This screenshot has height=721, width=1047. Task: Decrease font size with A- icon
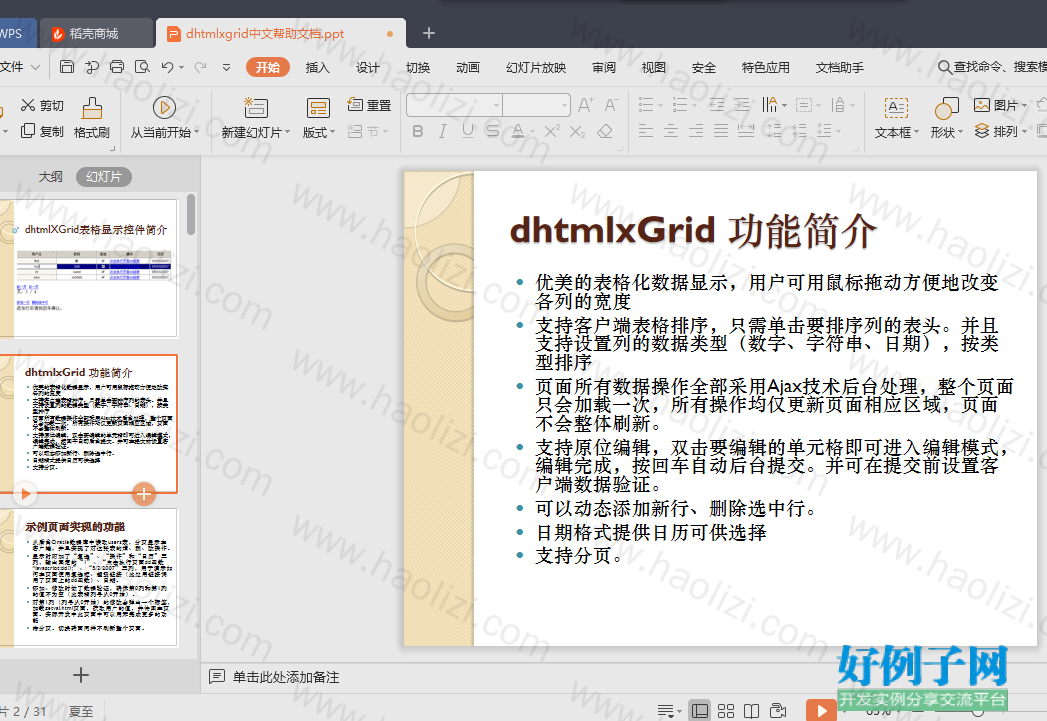point(611,105)
